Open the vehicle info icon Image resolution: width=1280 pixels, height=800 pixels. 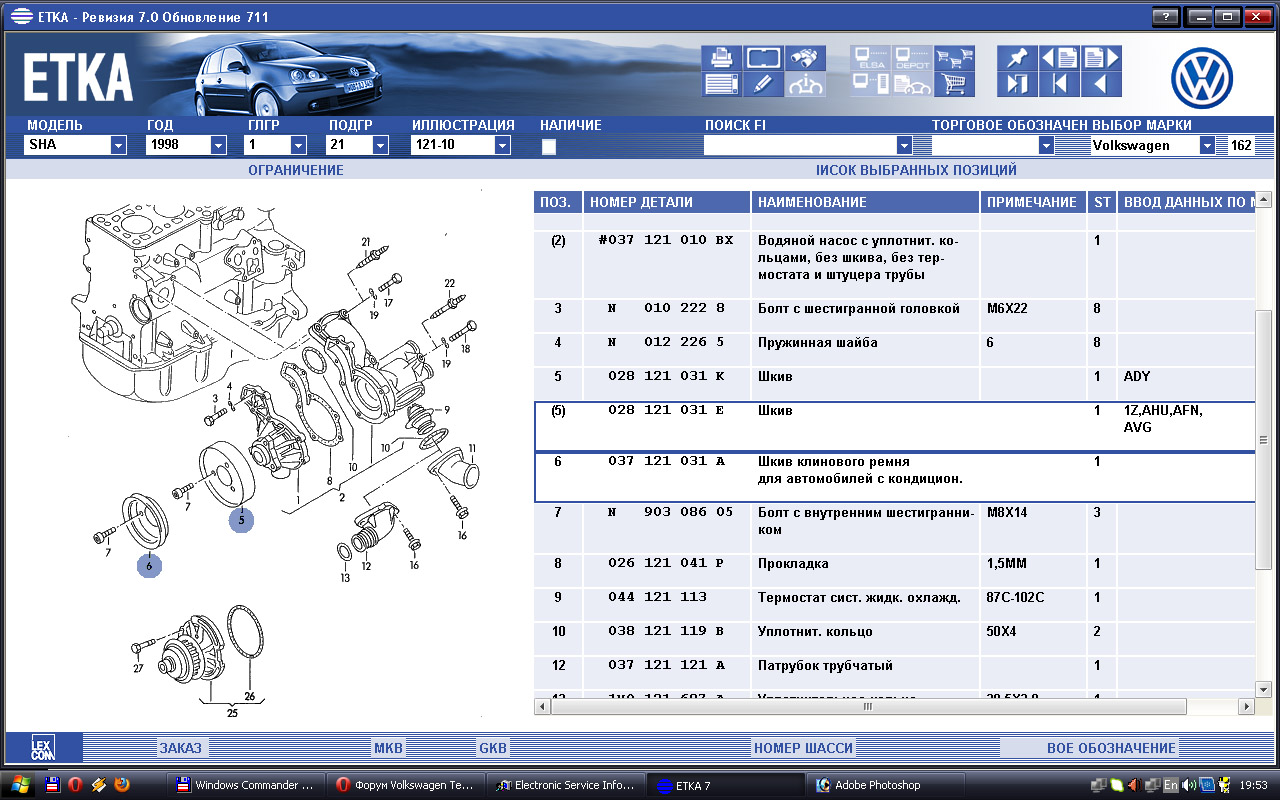[806, 84]
